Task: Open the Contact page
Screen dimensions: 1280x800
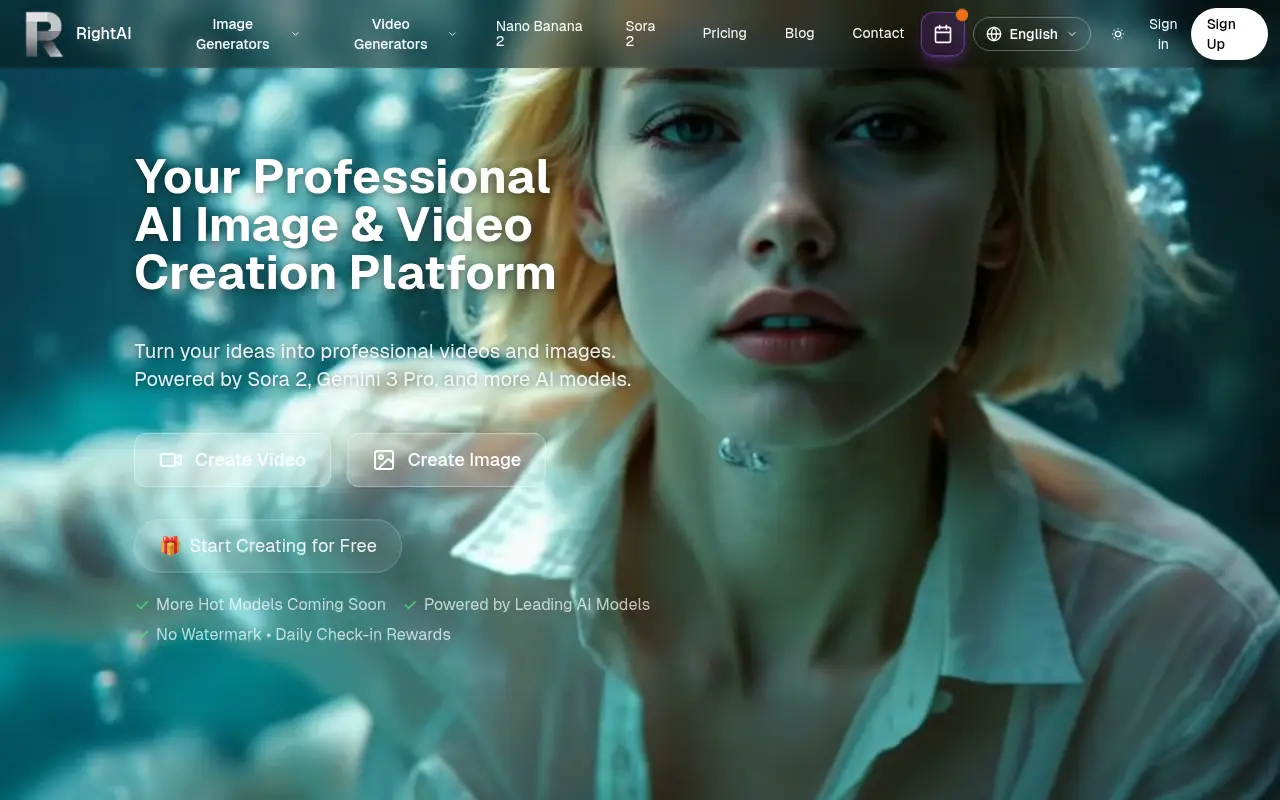Action: [x=878, y=34]
